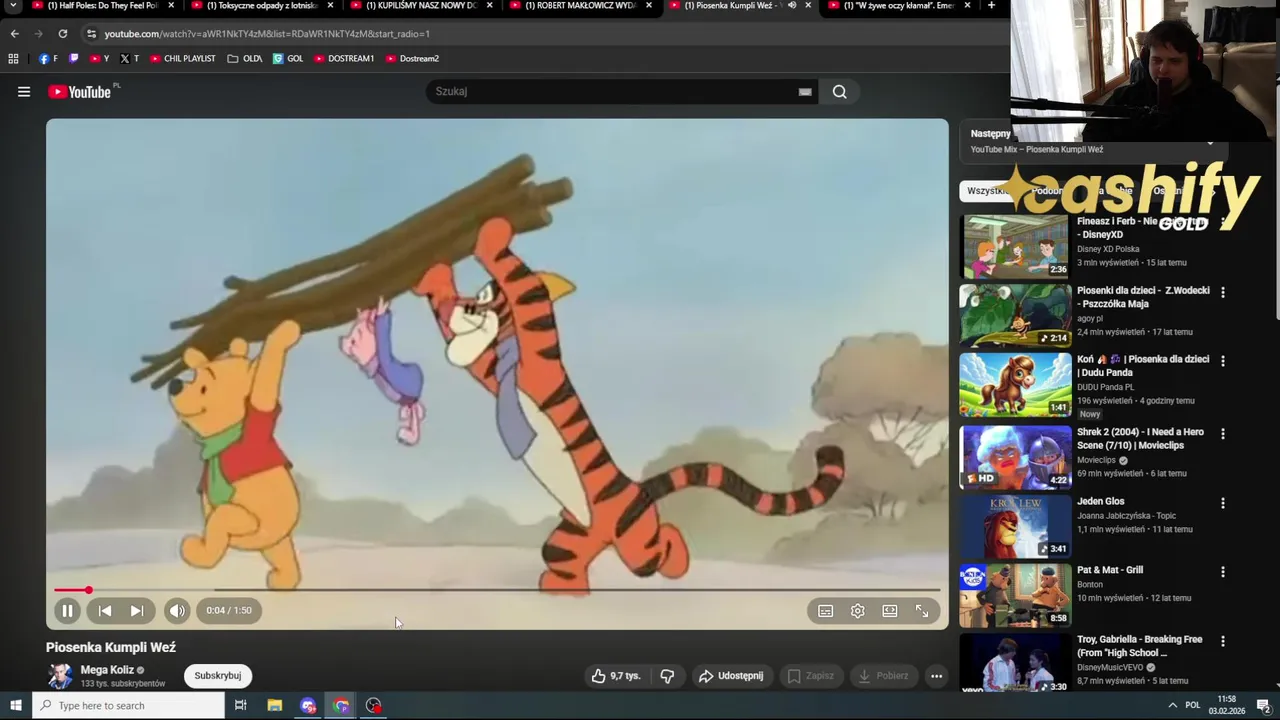Open the video player settings gear
1280x720 pixels.
click(858, 611)
